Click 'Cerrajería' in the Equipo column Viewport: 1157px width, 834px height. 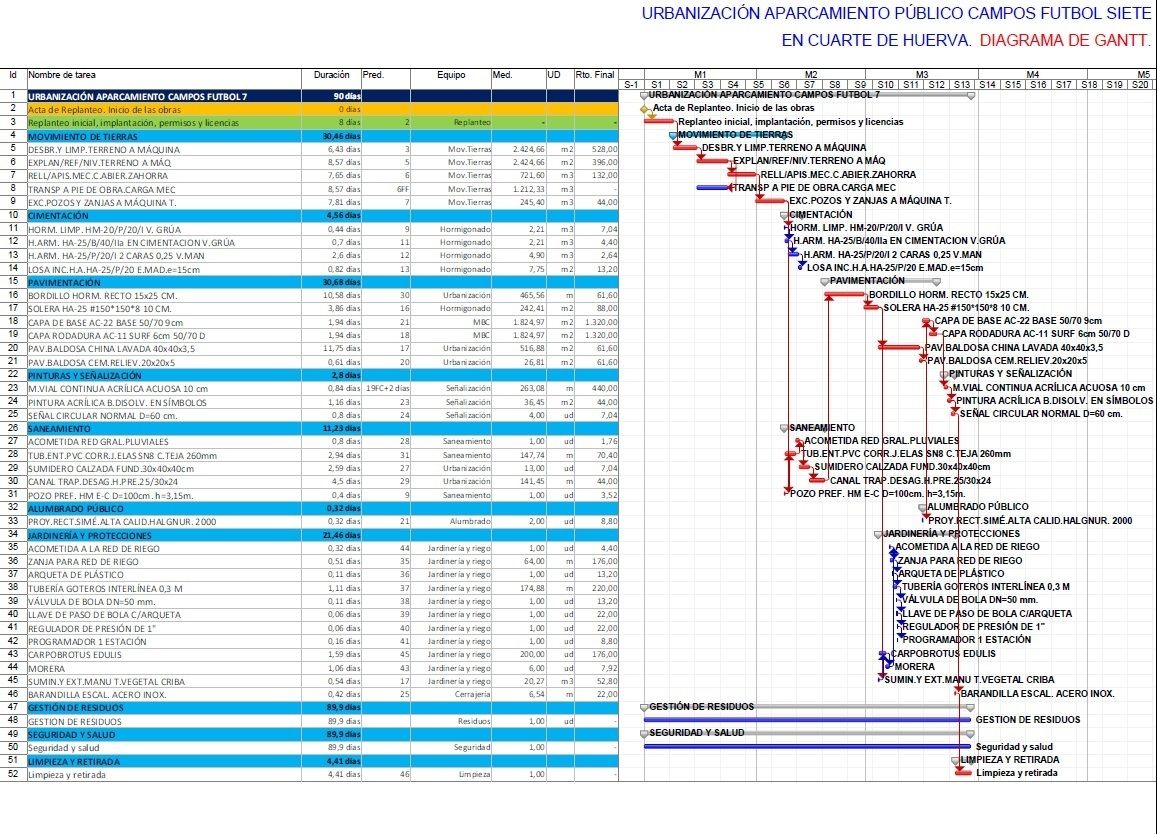pyautogui.click(x=472, y=695)
